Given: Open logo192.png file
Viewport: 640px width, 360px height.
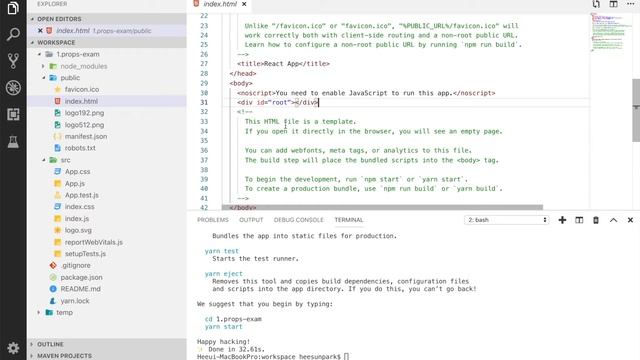Looking at the screenshot, I should coord(84,113).
